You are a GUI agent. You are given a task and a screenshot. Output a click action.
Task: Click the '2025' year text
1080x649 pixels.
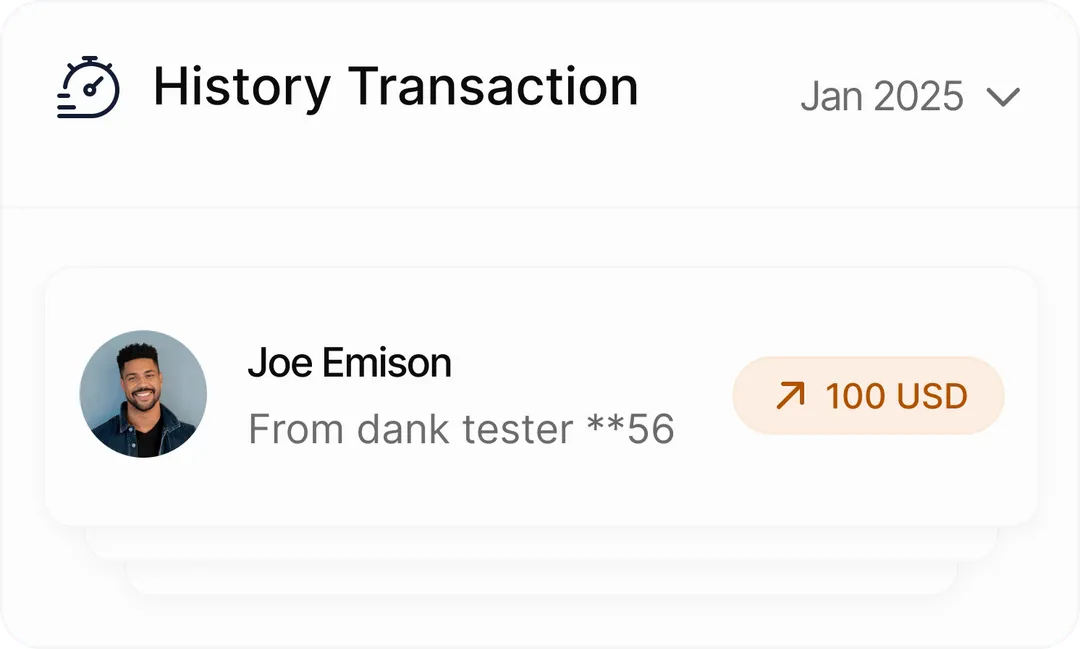click(918, 97)
